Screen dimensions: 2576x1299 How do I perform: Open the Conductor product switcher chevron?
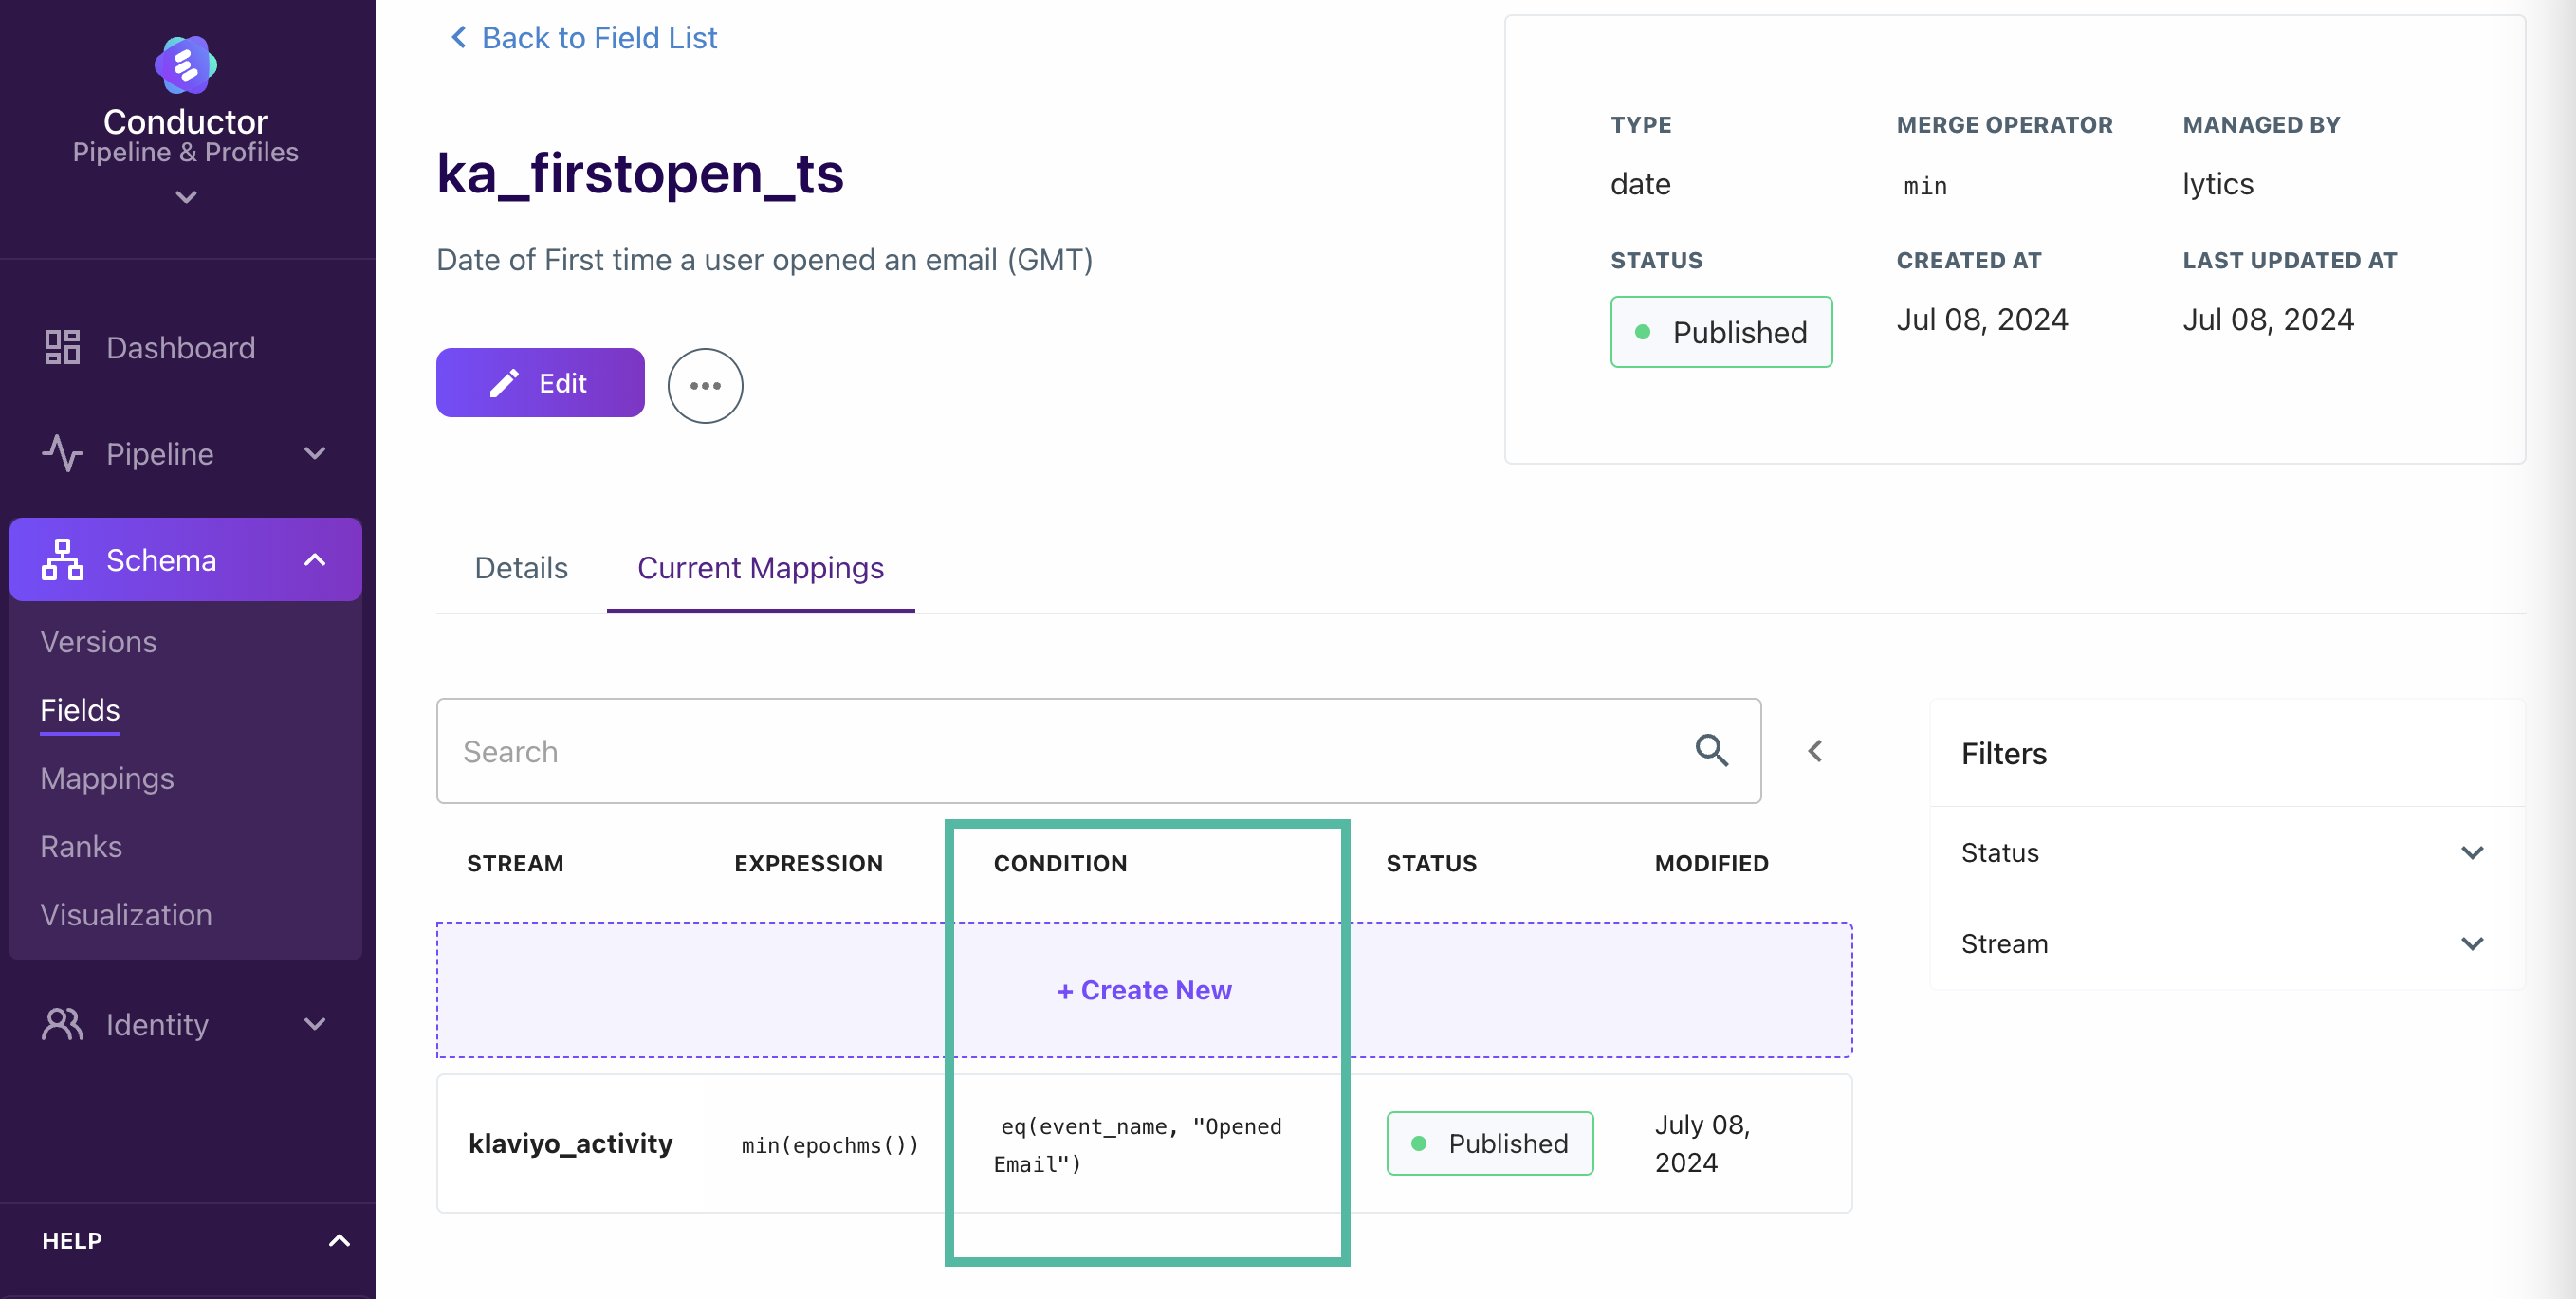186,197
